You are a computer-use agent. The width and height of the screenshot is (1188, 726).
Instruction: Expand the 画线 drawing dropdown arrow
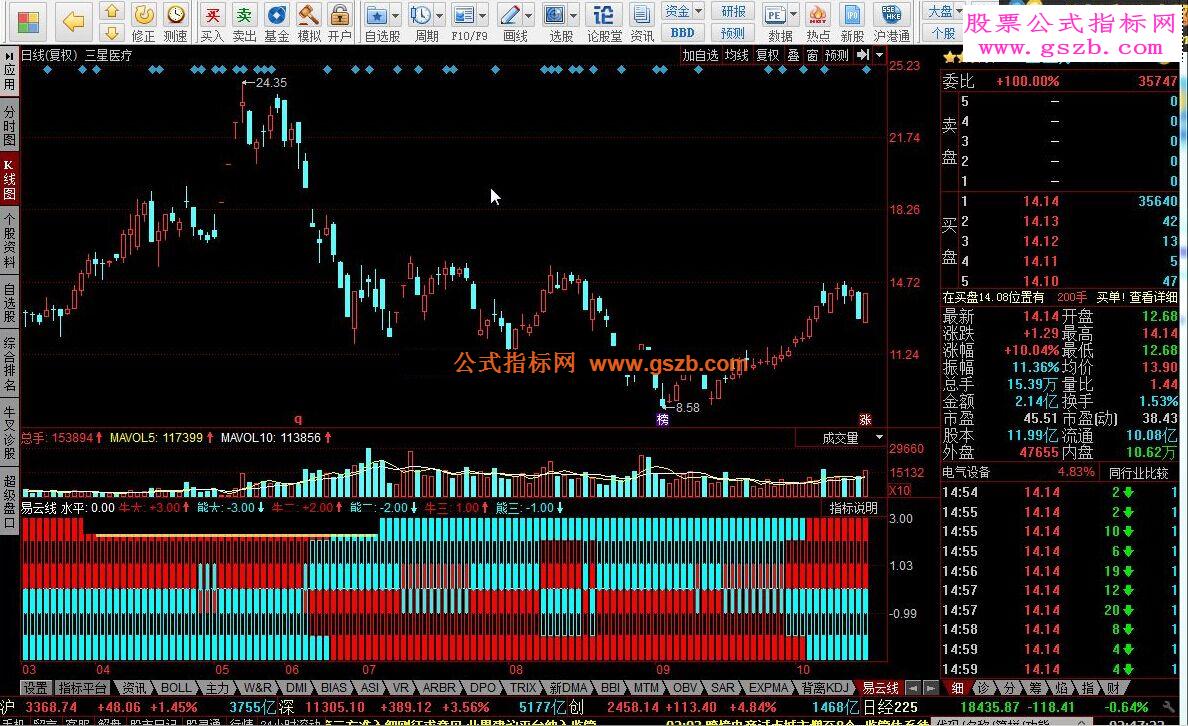(x=529, y=15)
